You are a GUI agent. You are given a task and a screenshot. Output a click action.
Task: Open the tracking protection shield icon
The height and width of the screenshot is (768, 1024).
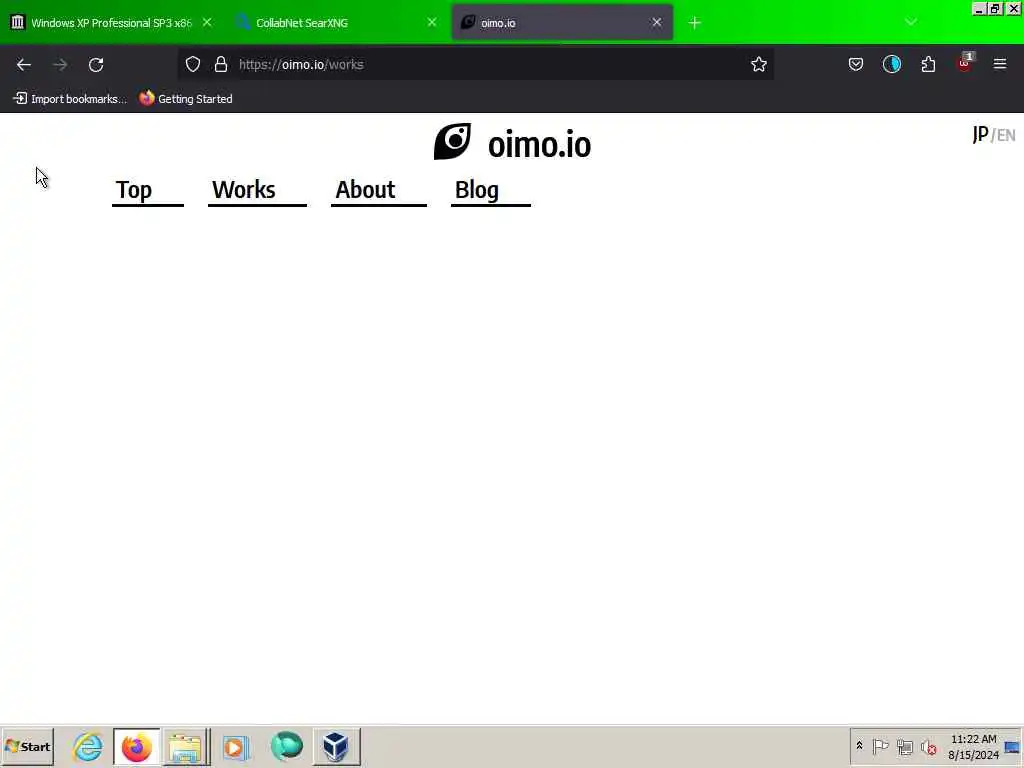[x=193, y=64]
